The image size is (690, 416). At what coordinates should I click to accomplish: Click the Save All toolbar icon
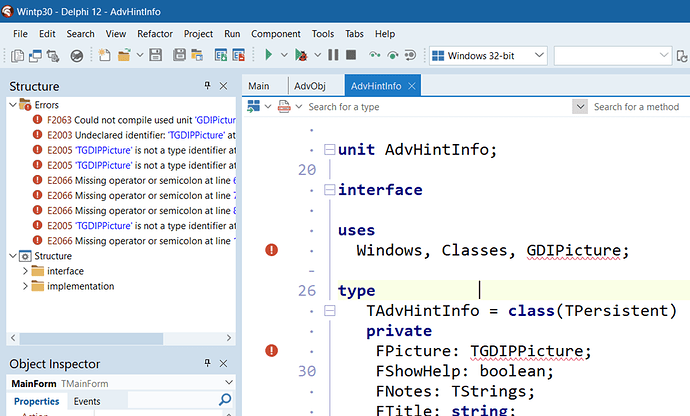(179, 55)
